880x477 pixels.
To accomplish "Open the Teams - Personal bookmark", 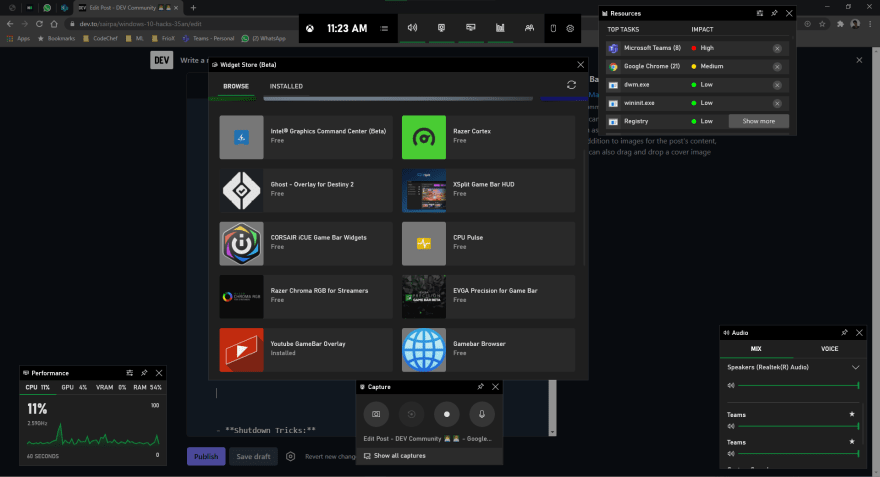I will tap(208, 39).
